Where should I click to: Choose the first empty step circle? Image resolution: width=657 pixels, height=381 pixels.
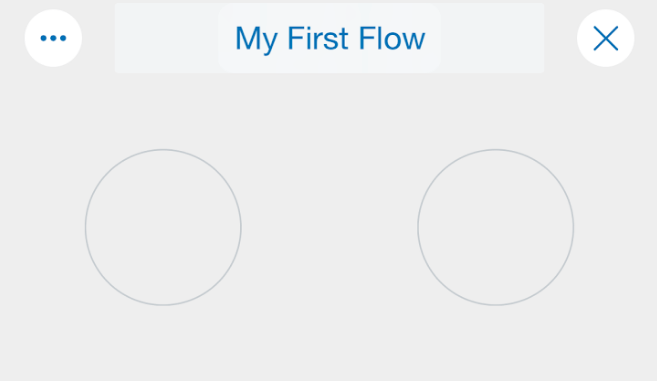(x=163, y=227)
